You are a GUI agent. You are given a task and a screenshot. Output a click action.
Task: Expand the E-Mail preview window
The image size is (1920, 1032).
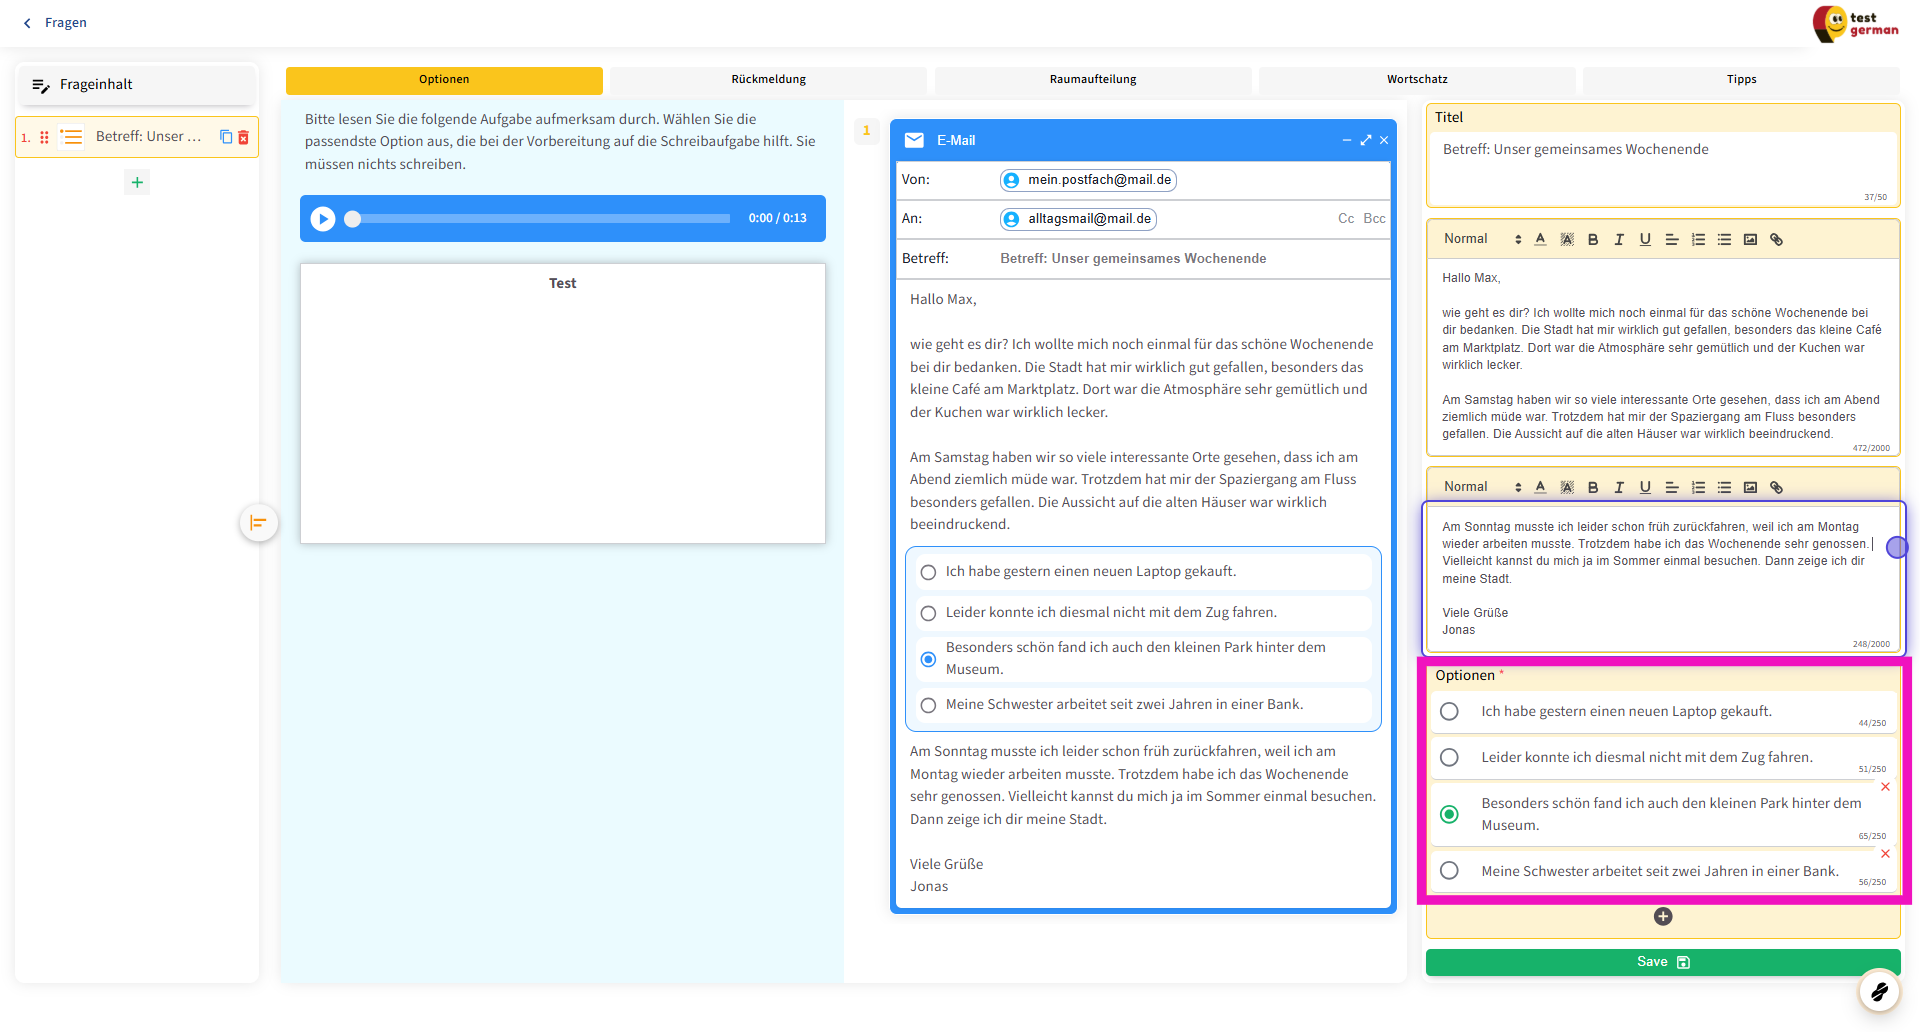pyautogui.click(x=1366, y=140)
